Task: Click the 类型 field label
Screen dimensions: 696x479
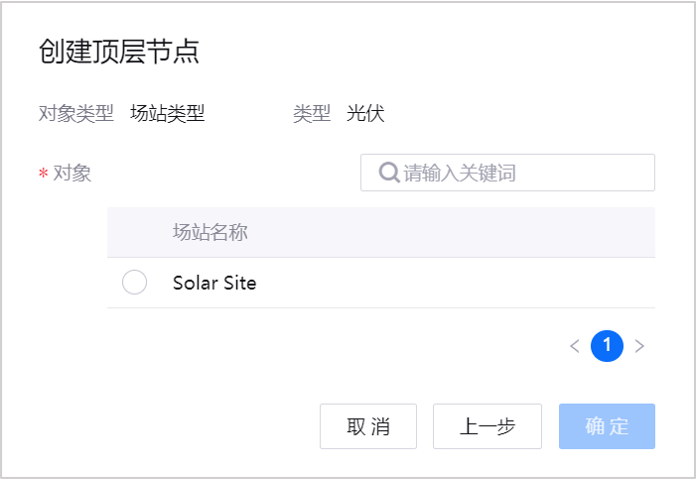Action: click(x=311, y=113)
